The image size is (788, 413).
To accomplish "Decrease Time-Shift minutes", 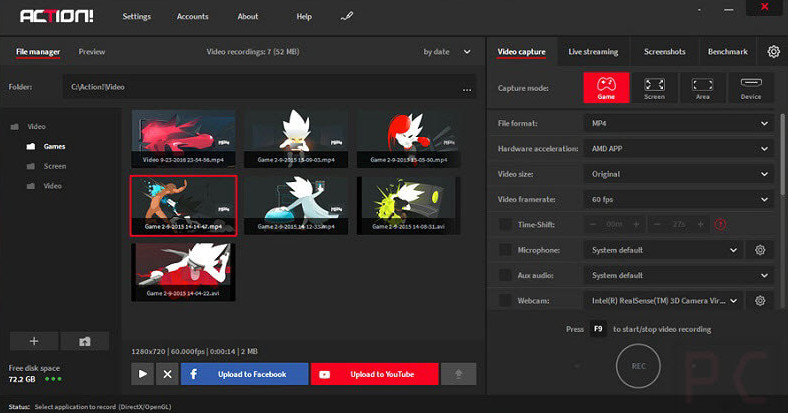I will [x=593, y=224].
